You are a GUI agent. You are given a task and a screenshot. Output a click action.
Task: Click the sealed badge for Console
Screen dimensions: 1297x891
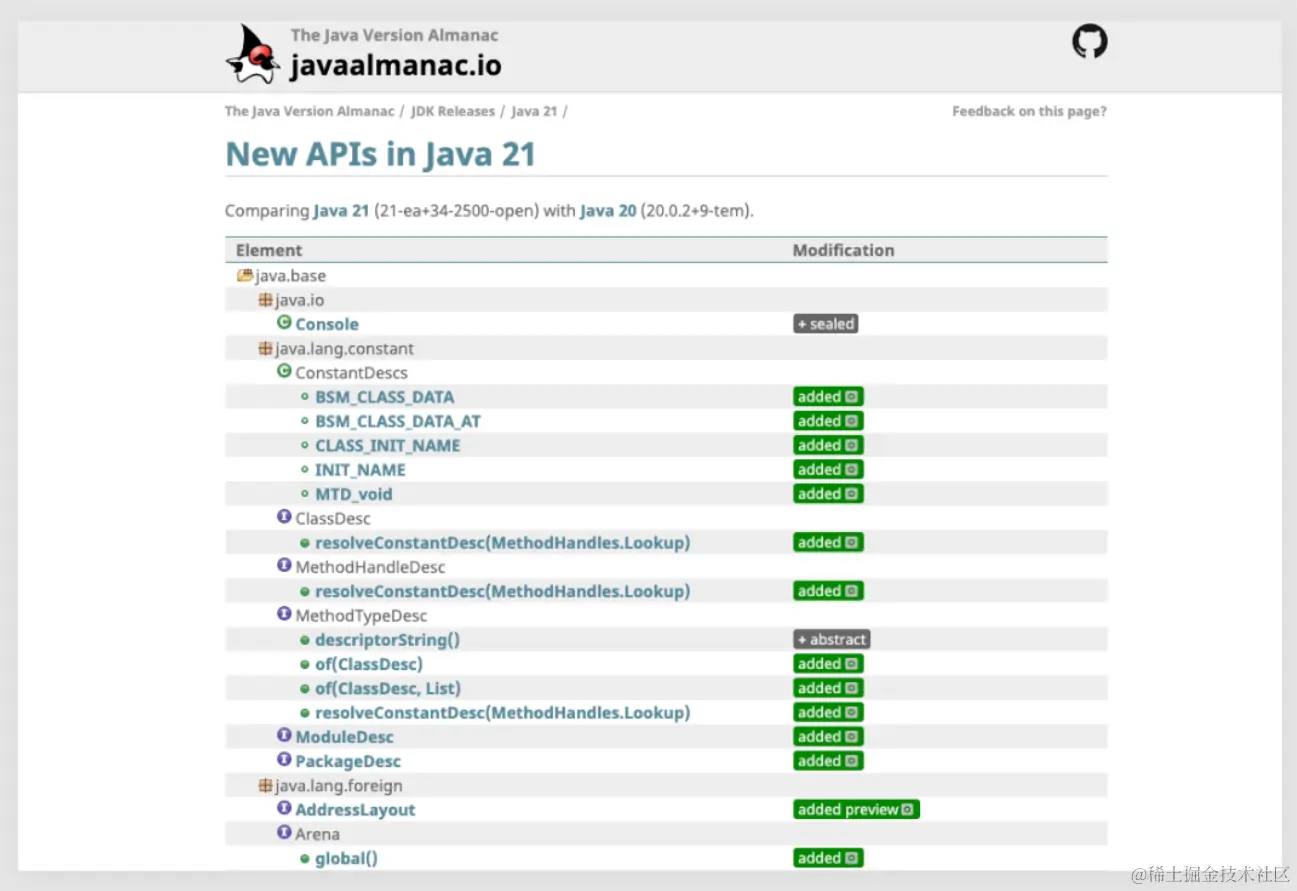coord(826,324)
